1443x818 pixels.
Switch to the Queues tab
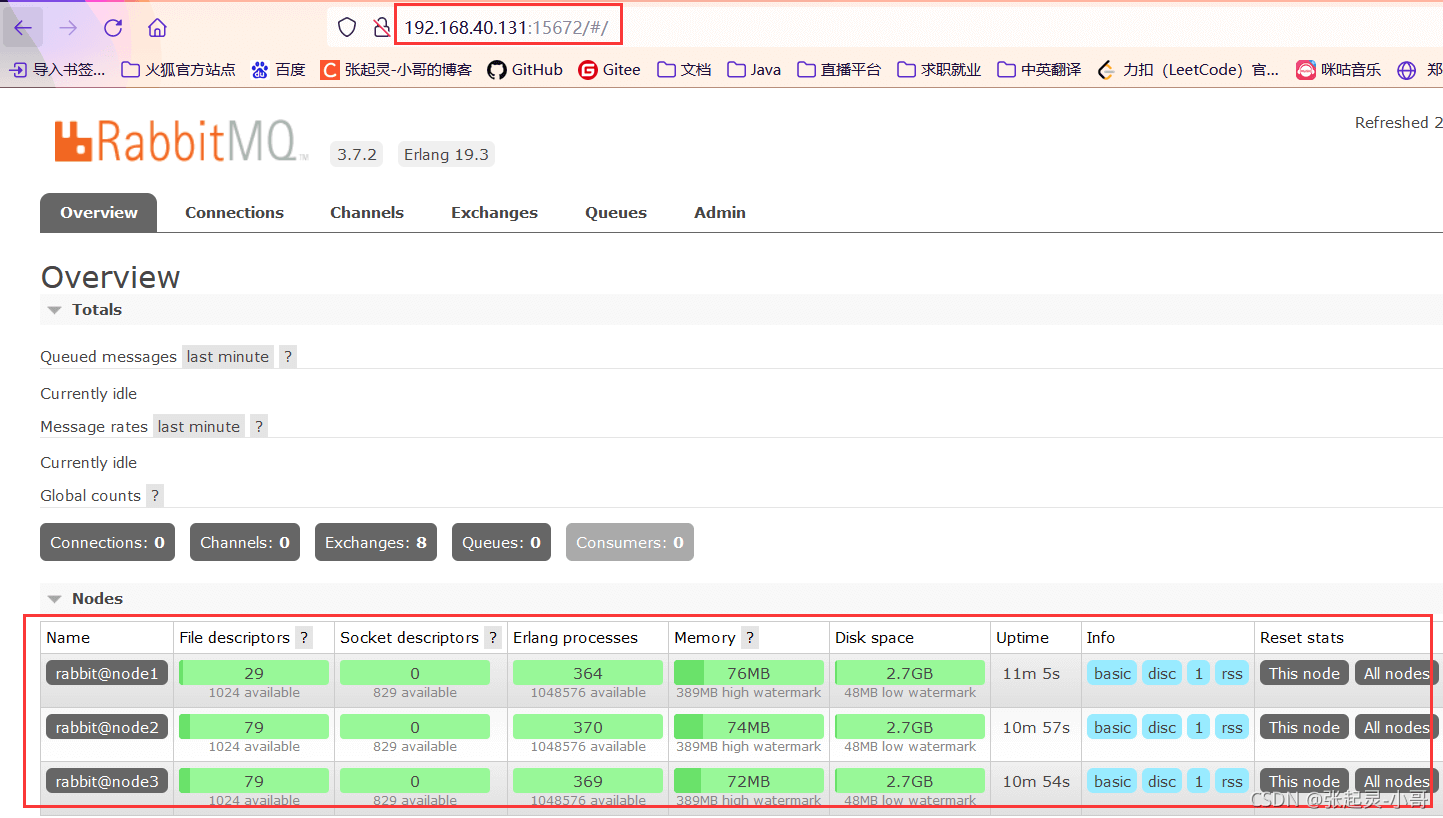click(615, 213)
